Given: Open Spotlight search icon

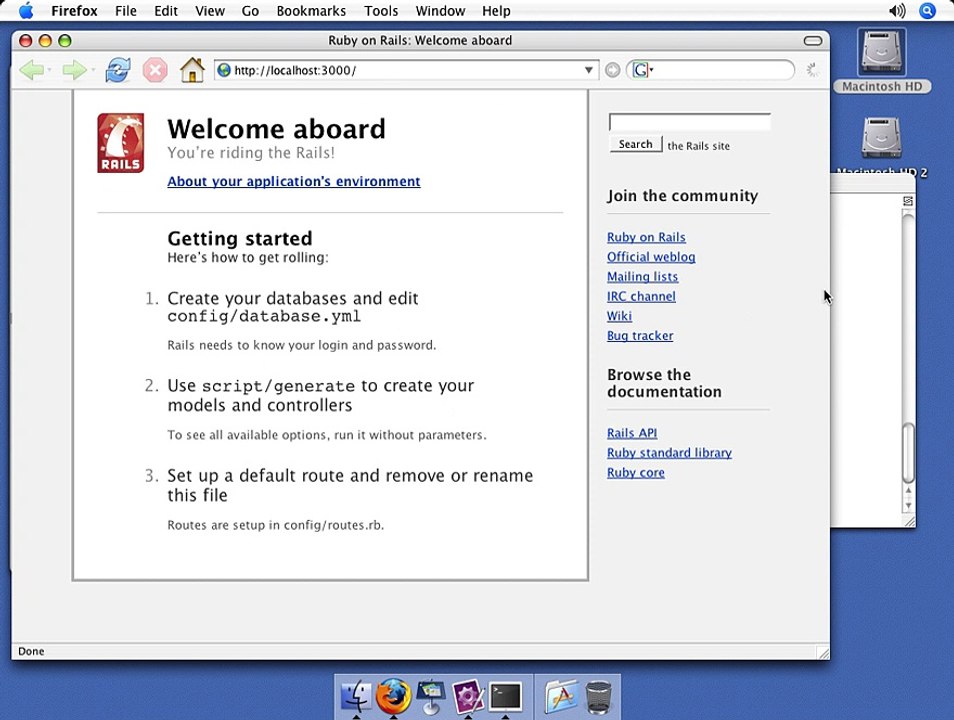Looking at the screenshot, I should click(927, 10).
